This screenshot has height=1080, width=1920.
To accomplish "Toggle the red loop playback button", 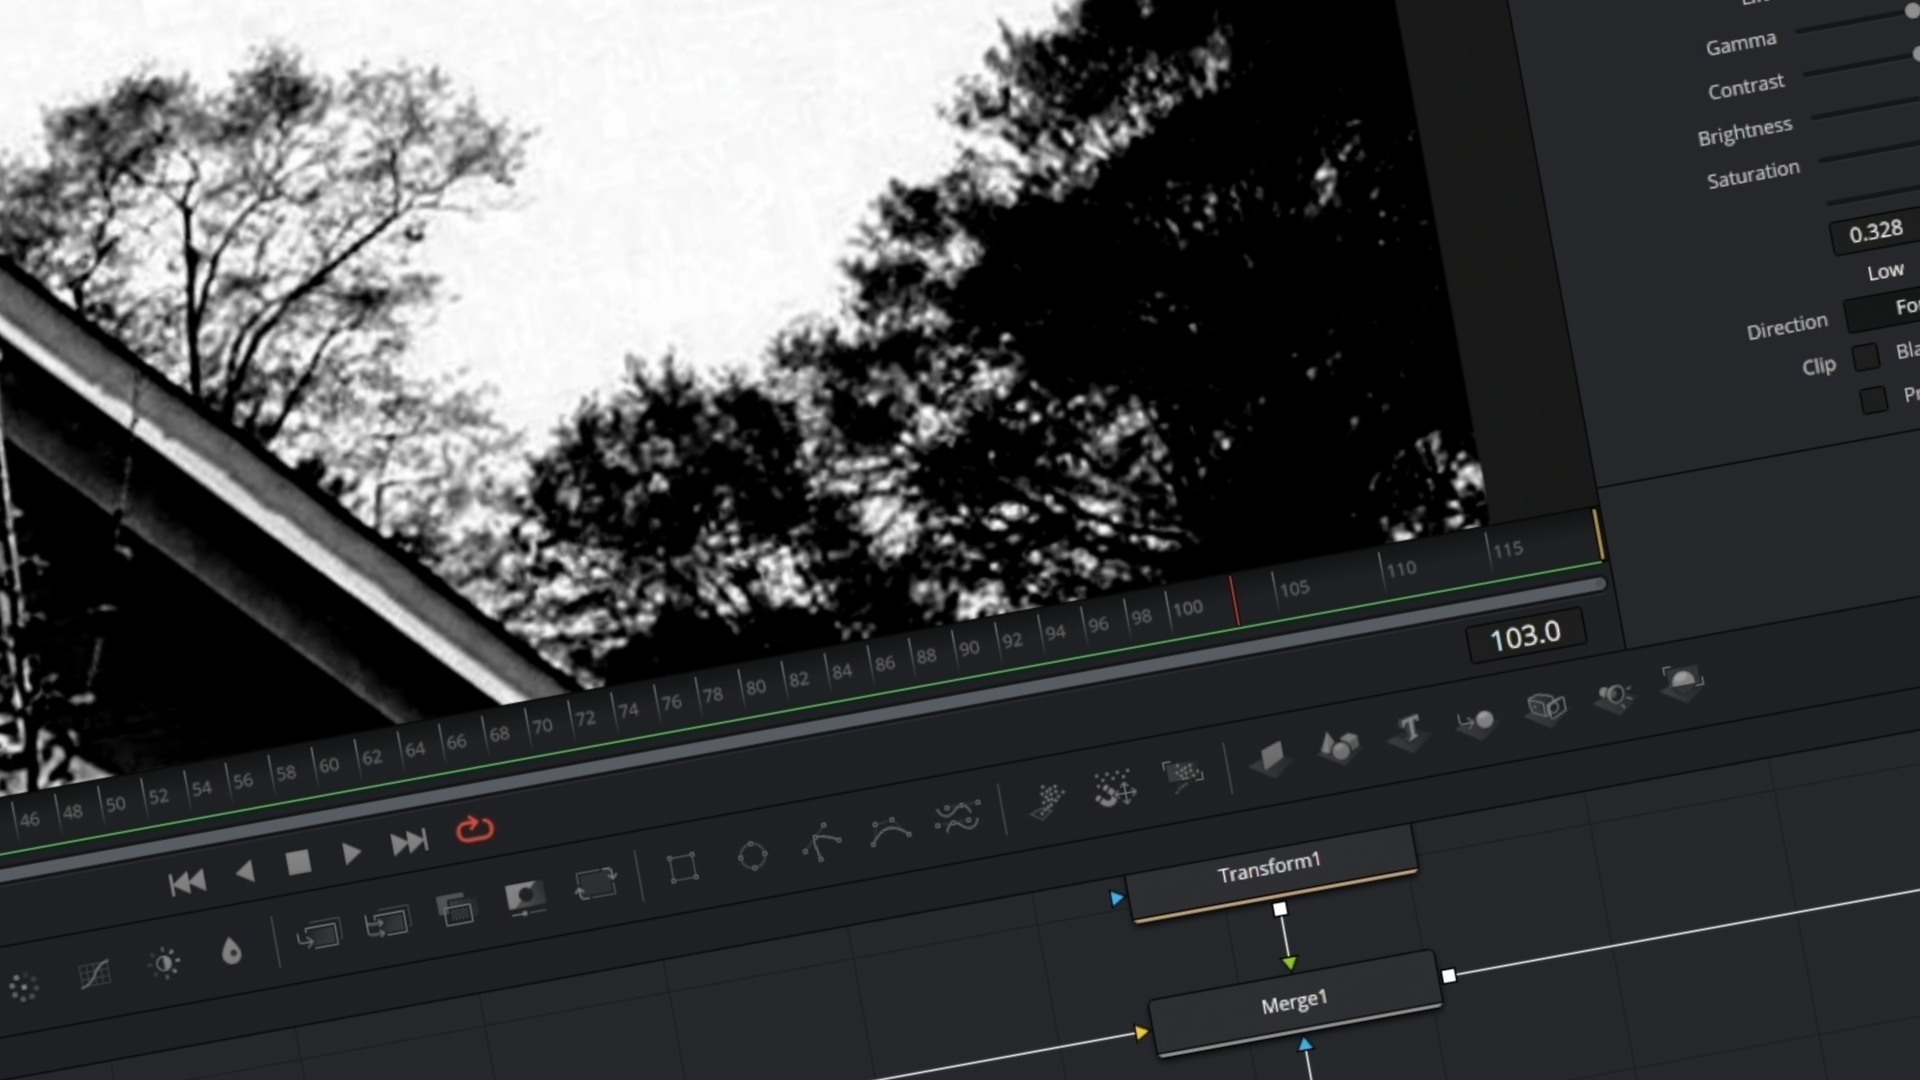I will point(474,829).
